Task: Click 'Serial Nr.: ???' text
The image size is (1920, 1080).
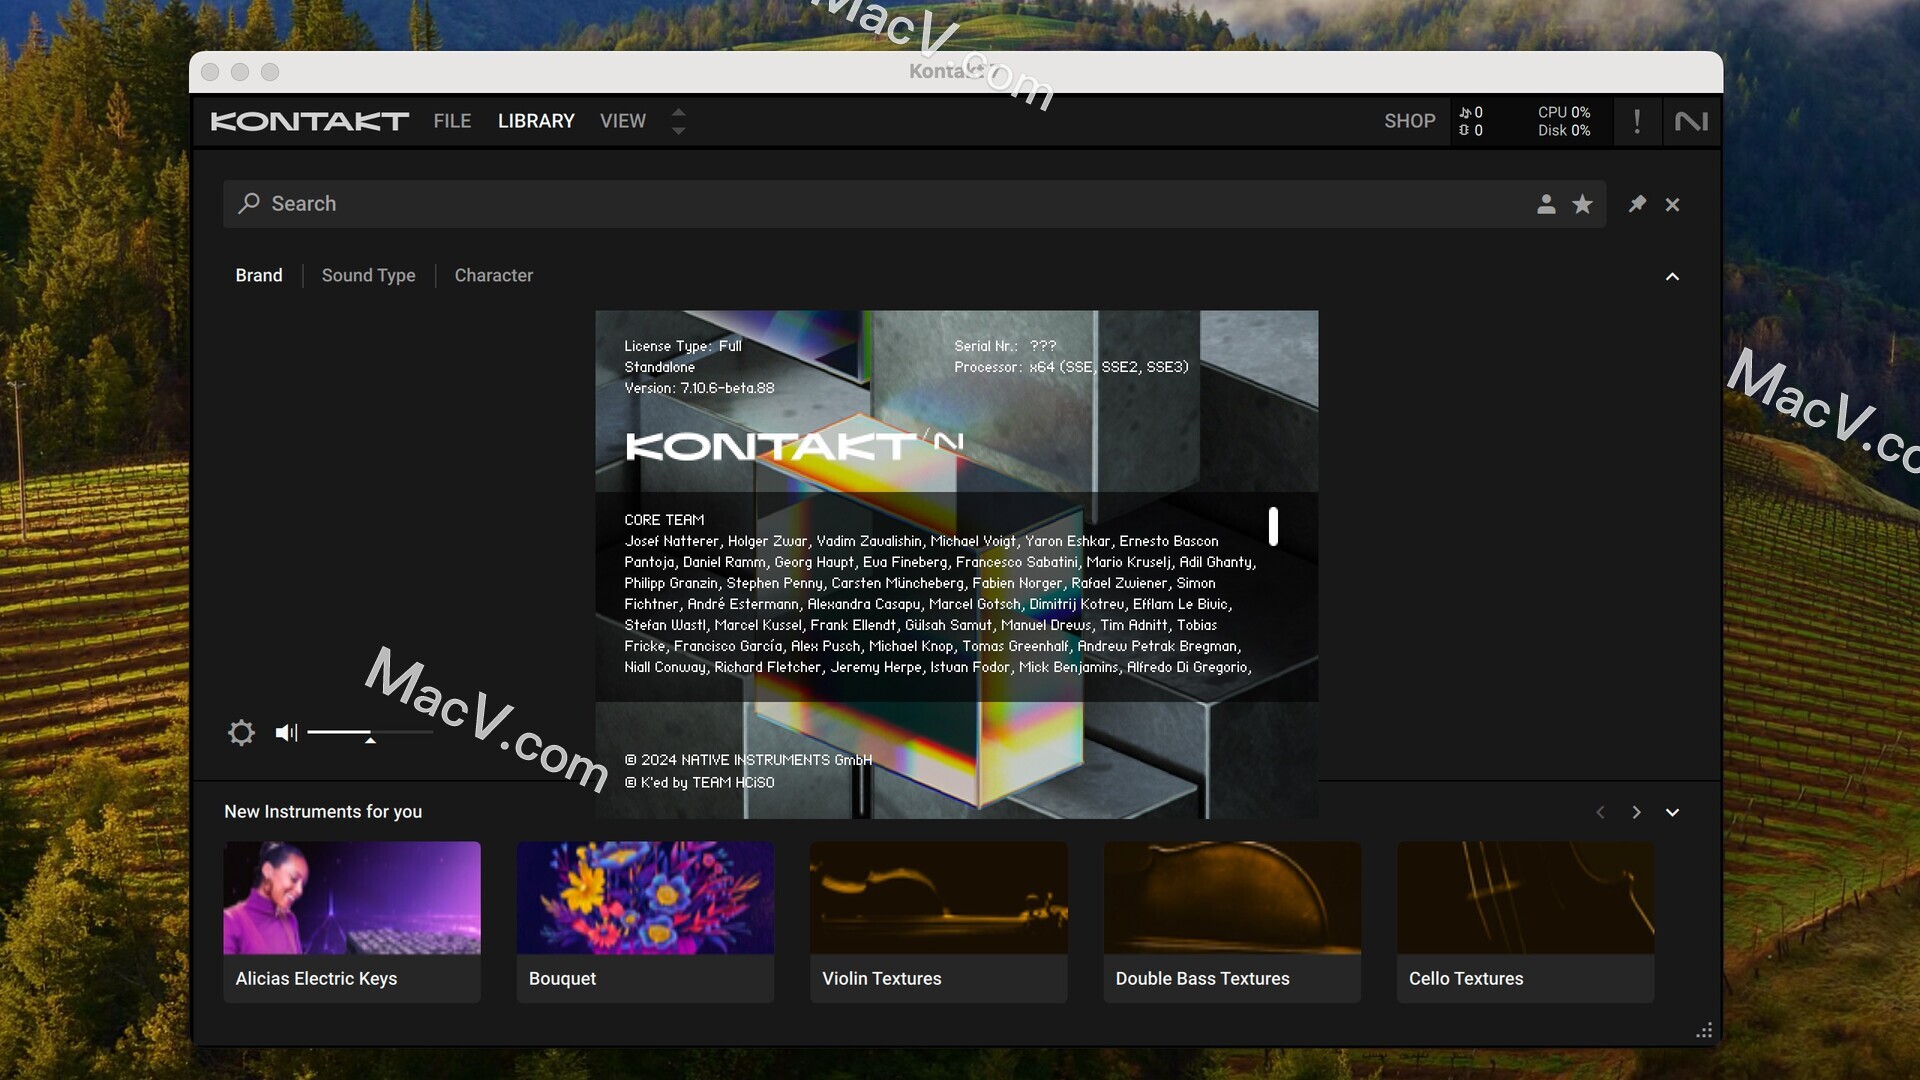Action: coord(1005,346)
